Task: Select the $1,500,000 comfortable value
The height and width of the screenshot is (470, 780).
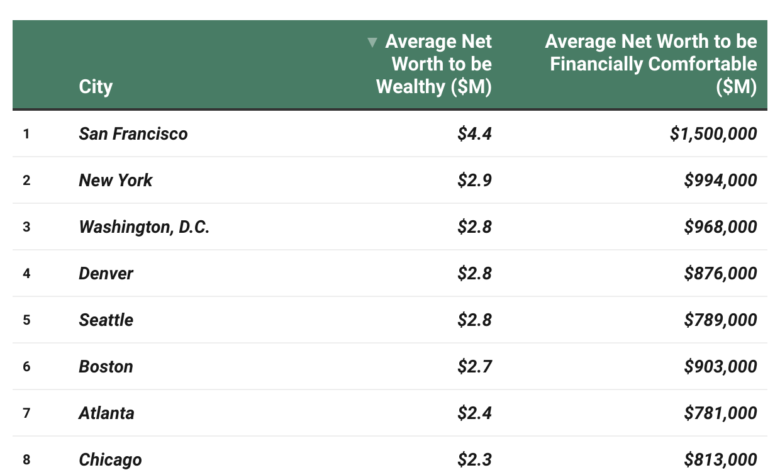Action: click(713, 133)
